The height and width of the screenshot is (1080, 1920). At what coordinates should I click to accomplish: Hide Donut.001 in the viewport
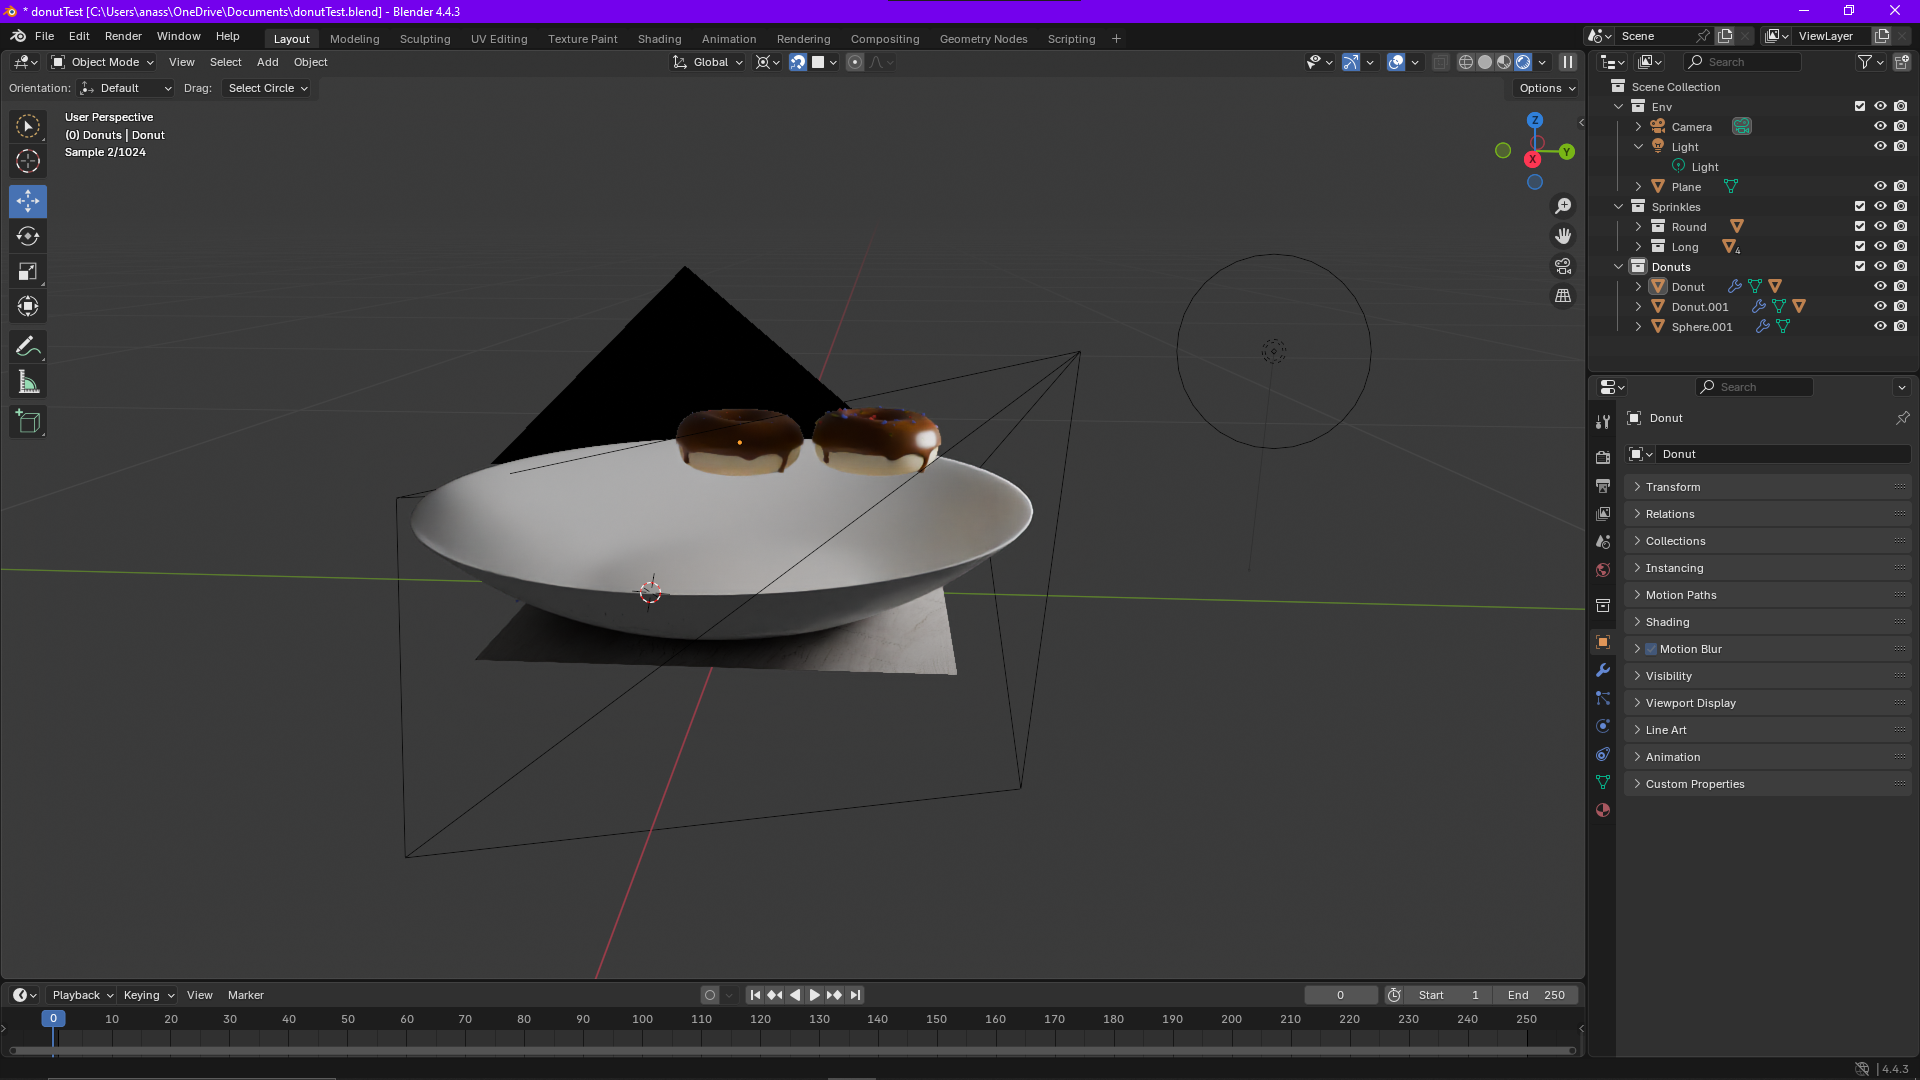click(1880, 306)
